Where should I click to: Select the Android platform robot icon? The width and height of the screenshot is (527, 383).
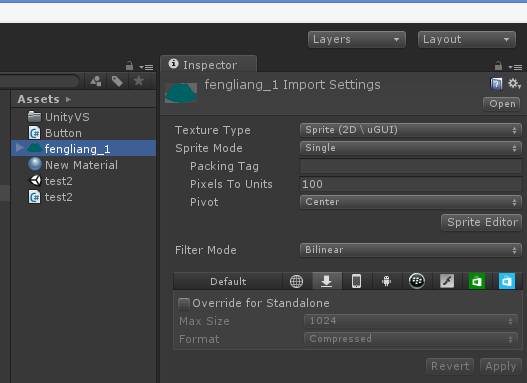[387, 281]
